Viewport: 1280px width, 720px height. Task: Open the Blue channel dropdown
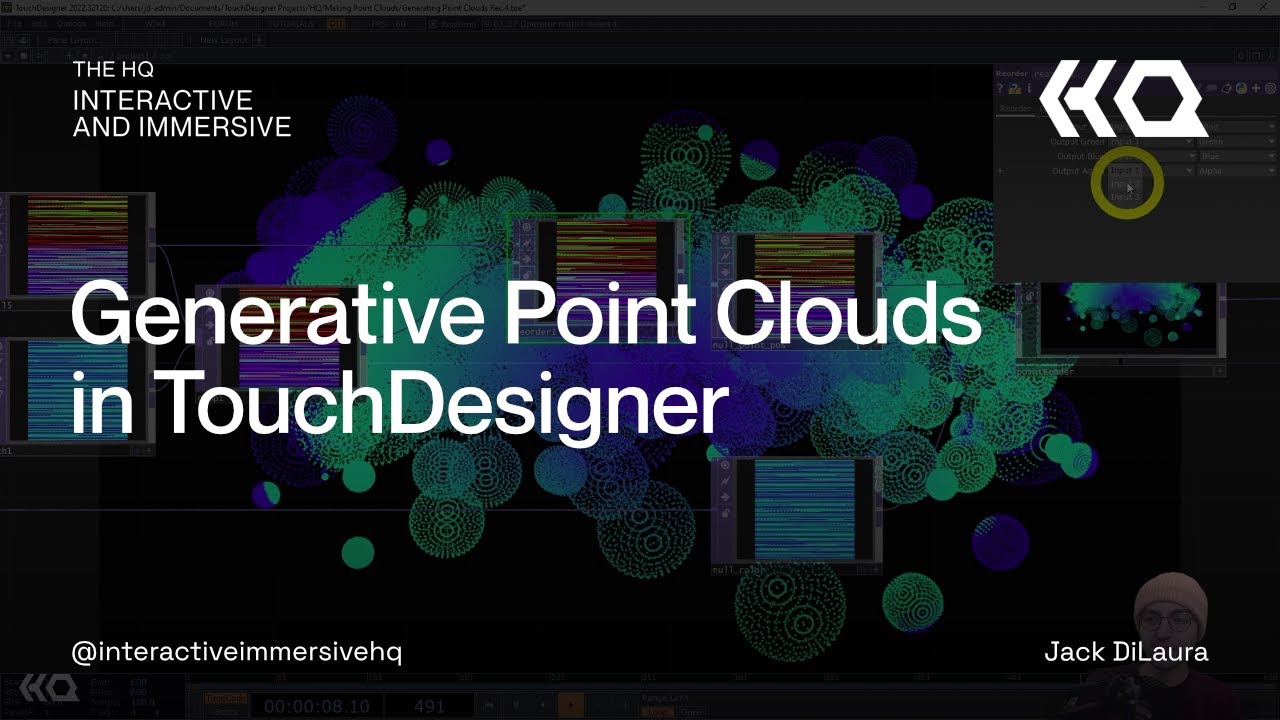[x=1238, y=156]
